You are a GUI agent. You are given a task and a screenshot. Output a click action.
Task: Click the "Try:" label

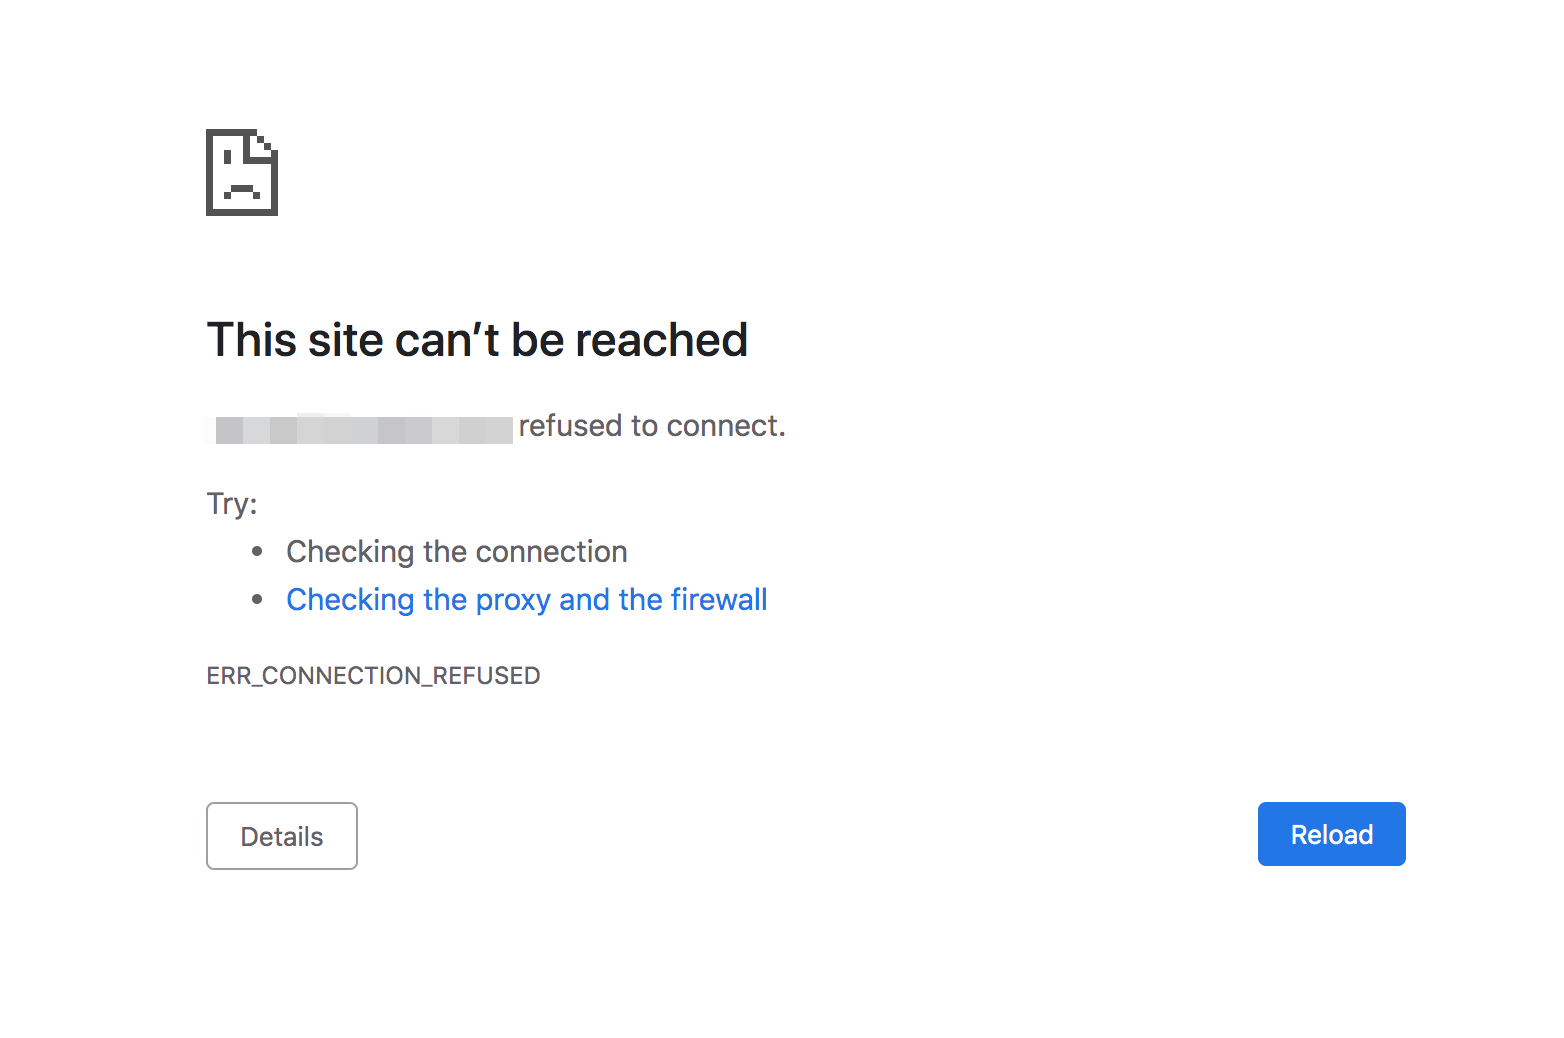[x=232, y=503]
